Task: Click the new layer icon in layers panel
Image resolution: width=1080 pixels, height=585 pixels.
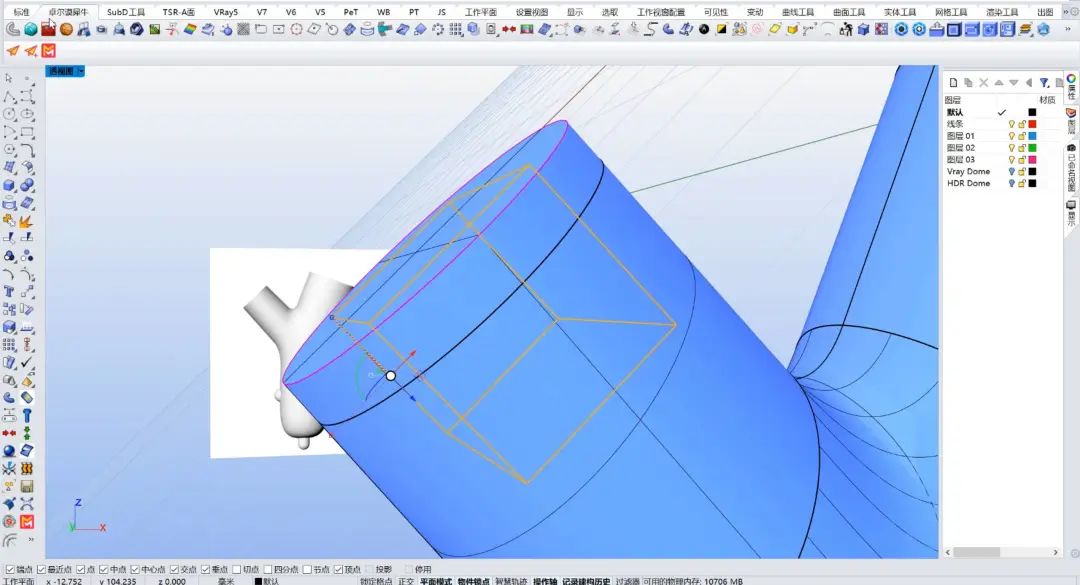Action: (954, 83)
